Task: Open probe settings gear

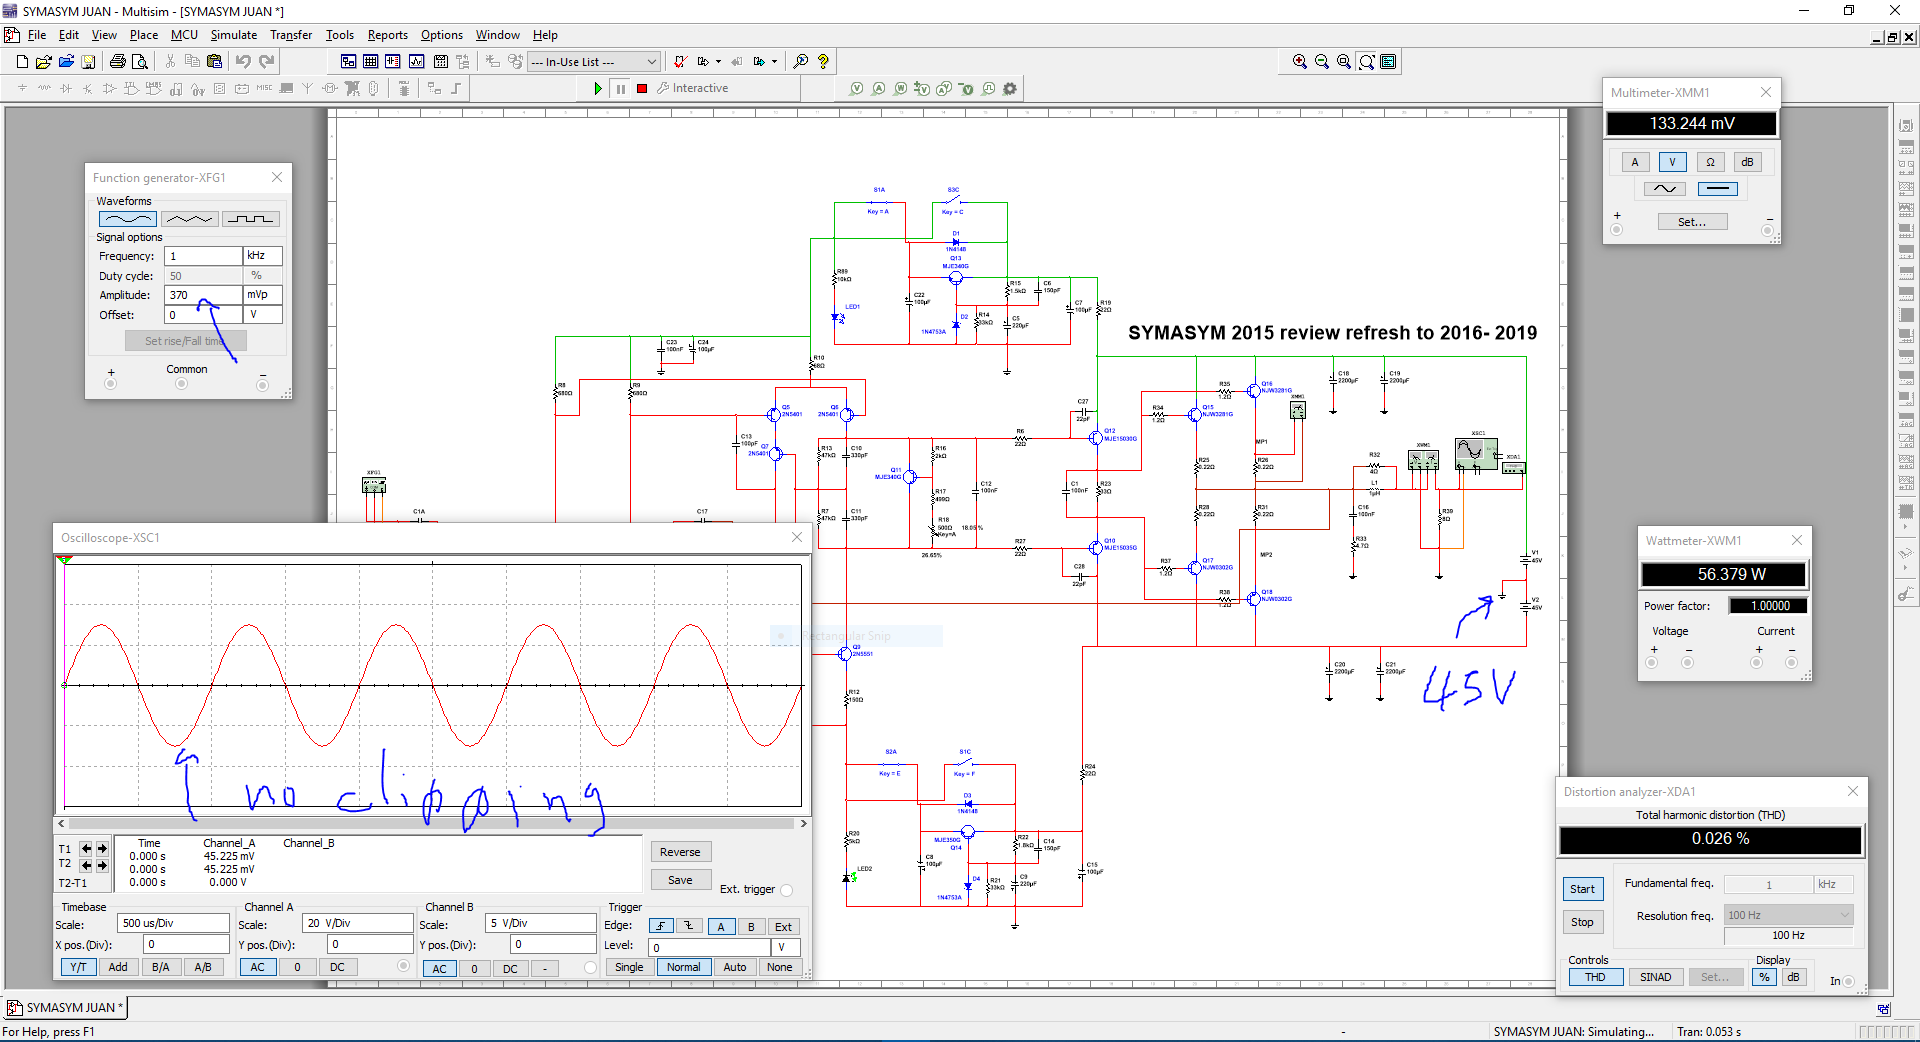Action: [1010, 89]
